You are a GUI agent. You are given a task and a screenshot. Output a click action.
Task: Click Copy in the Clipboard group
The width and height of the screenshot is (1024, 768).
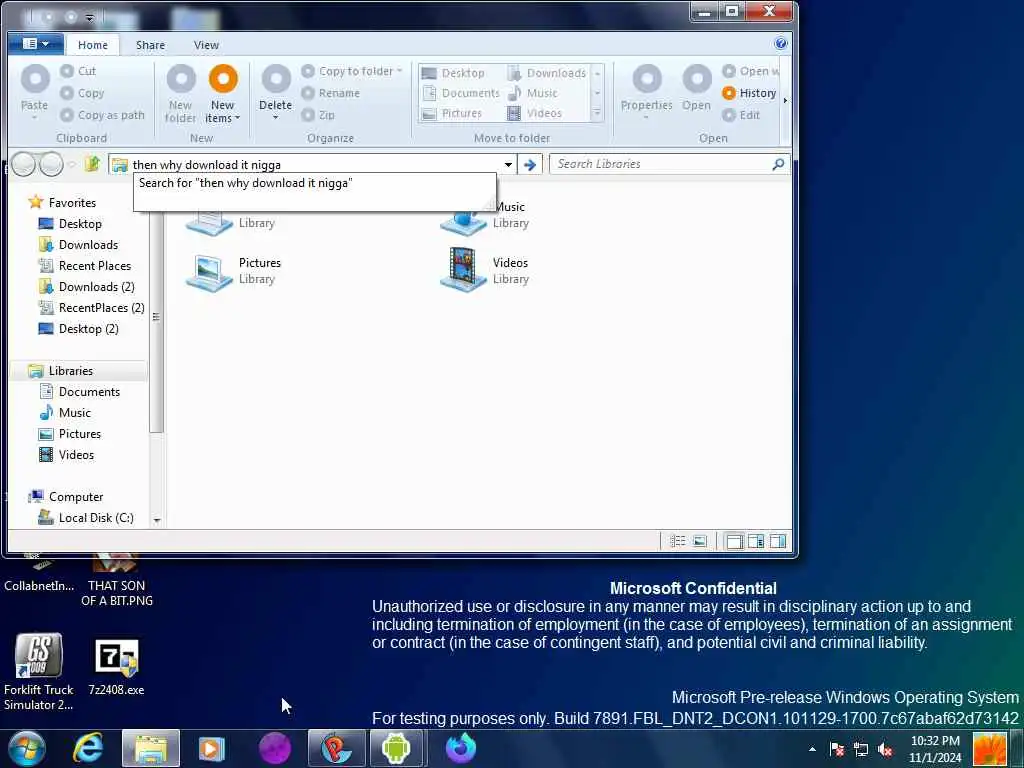coord(82,93)
